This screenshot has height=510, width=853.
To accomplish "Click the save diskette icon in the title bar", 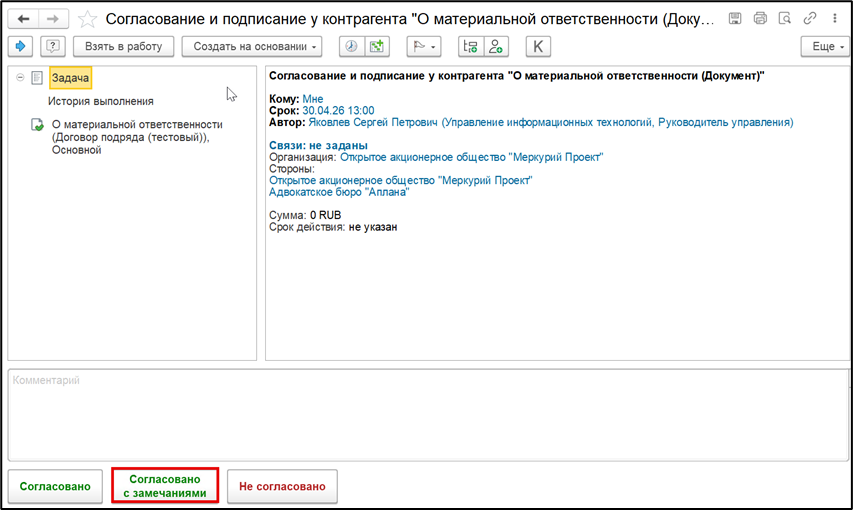I will point(735,19).
